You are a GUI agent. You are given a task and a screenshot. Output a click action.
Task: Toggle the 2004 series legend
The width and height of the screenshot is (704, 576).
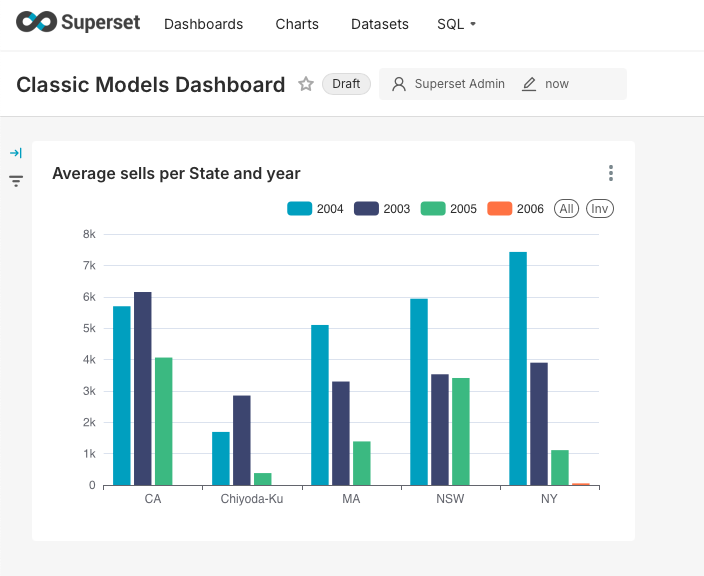click(315, 209)
